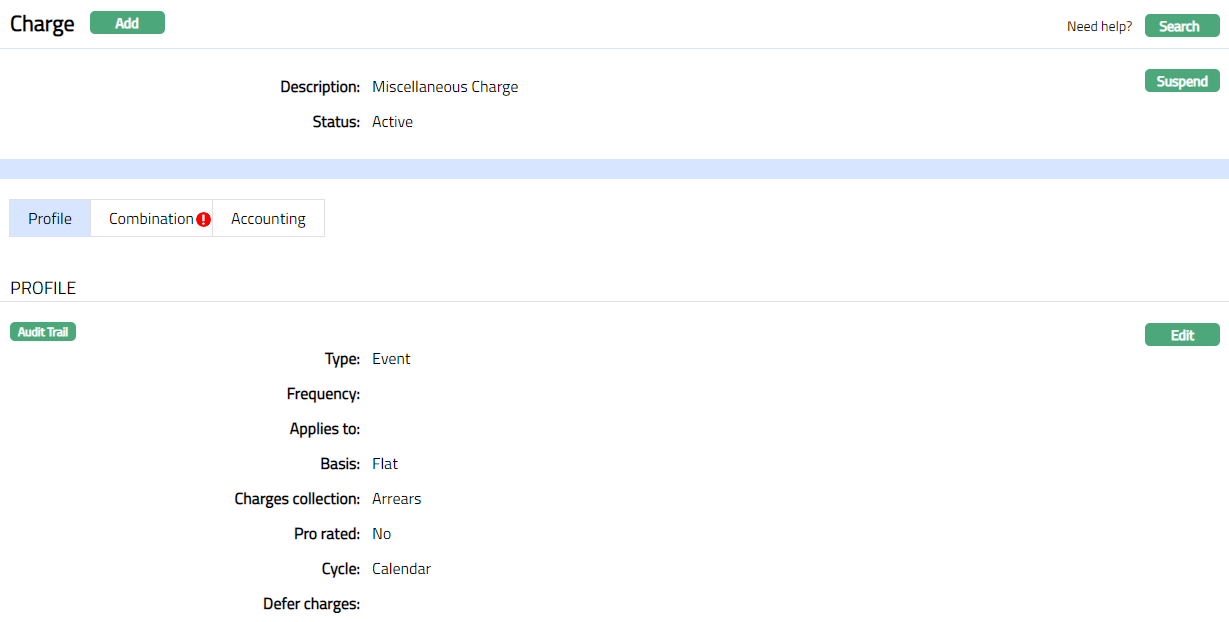1229x622 pixels.
Task: Click the Need help? link
Action: coord(1099,27)
